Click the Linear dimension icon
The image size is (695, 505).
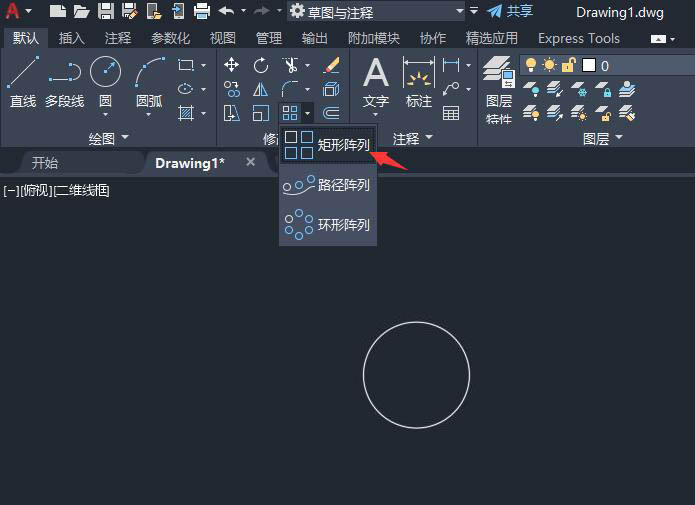[451, 65]
